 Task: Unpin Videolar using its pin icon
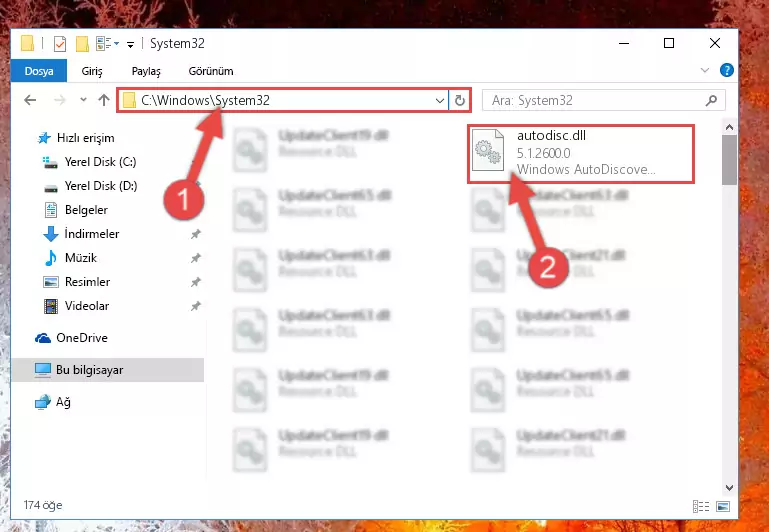(196, 306)
